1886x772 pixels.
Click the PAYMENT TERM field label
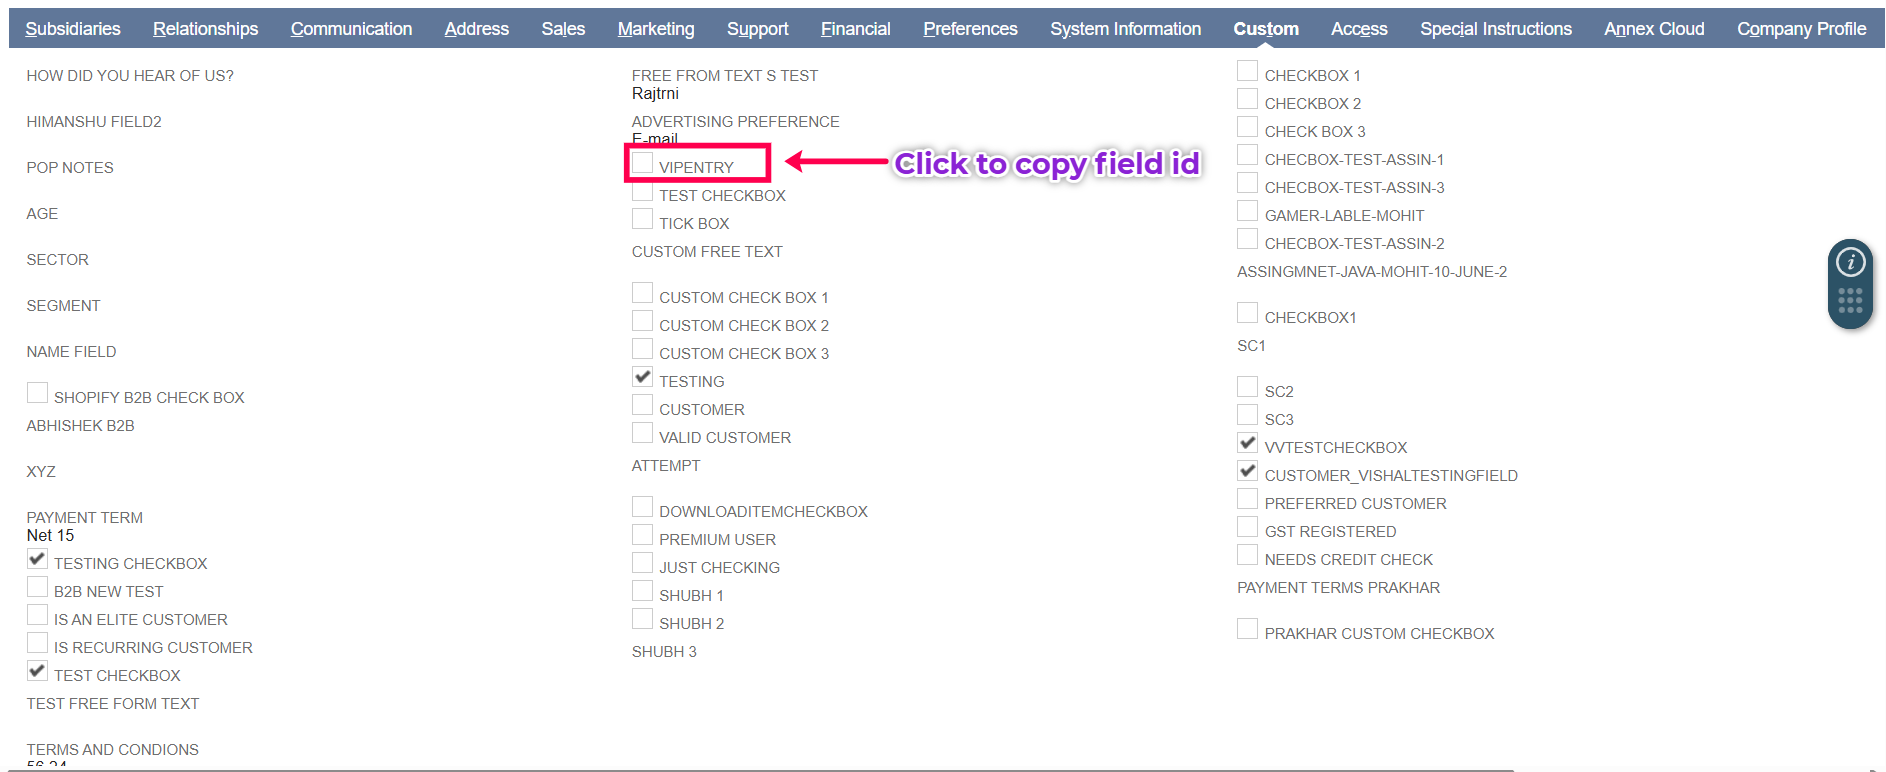tap(85, 518)
